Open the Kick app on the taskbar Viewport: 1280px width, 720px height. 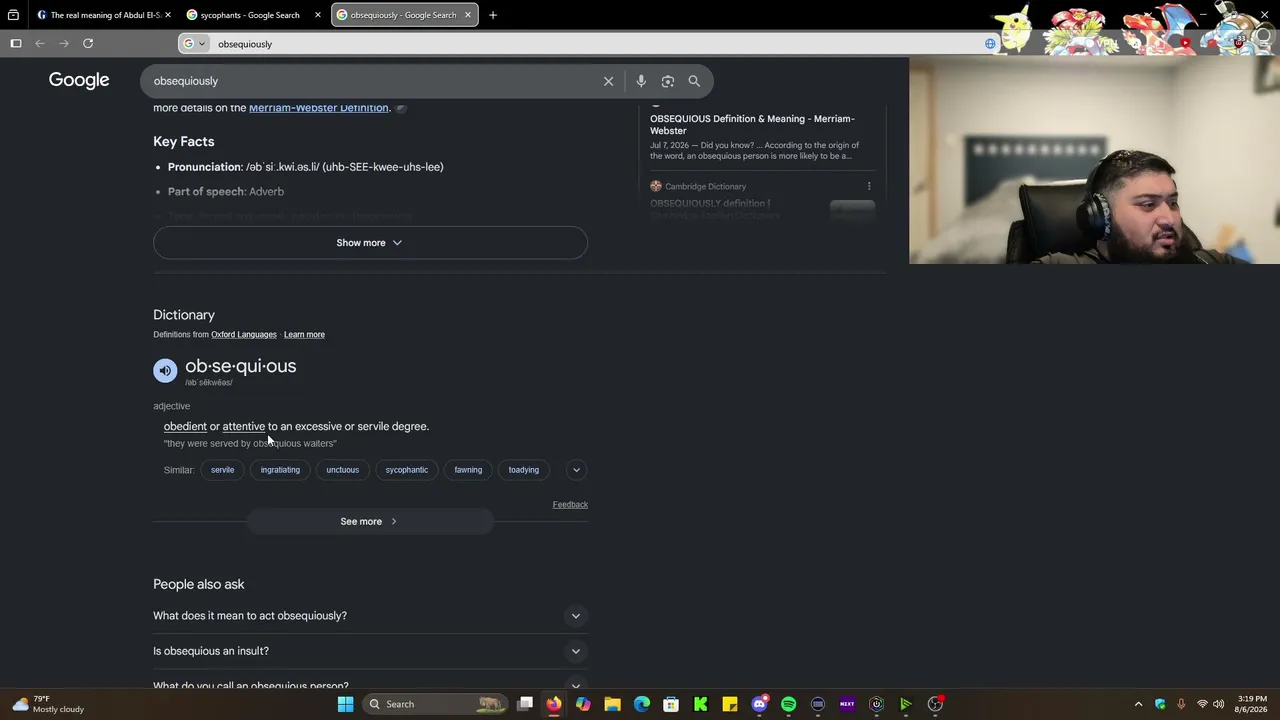point(700,704)
